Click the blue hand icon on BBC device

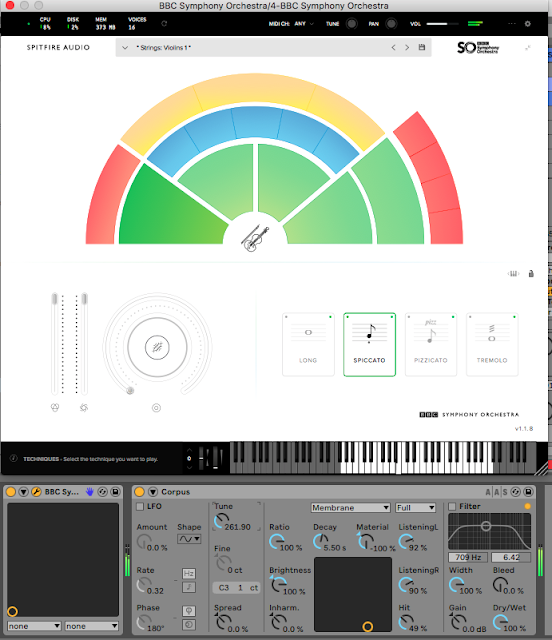(90, 491)
